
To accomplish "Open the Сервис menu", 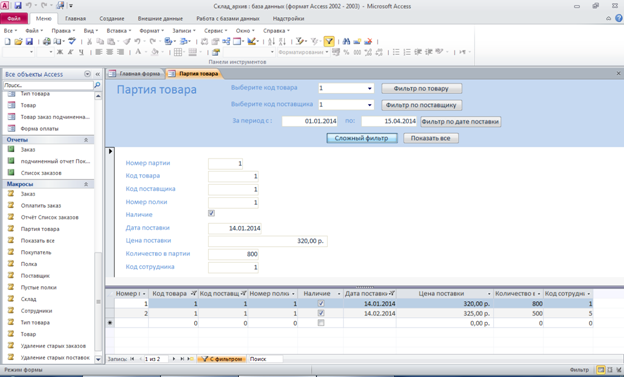I will click(x=215, y=31).
